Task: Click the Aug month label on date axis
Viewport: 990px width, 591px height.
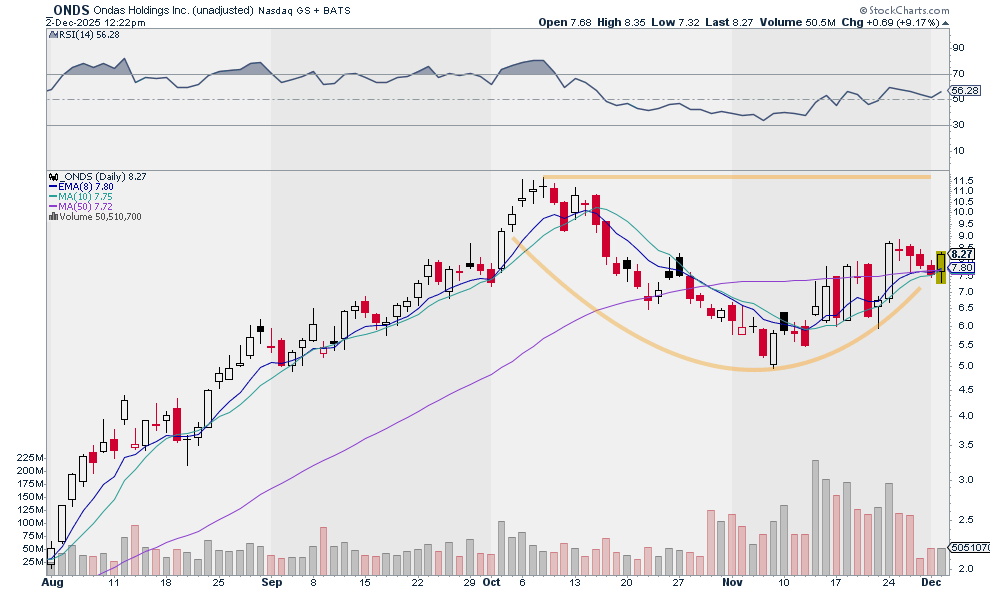Action: 52,582
